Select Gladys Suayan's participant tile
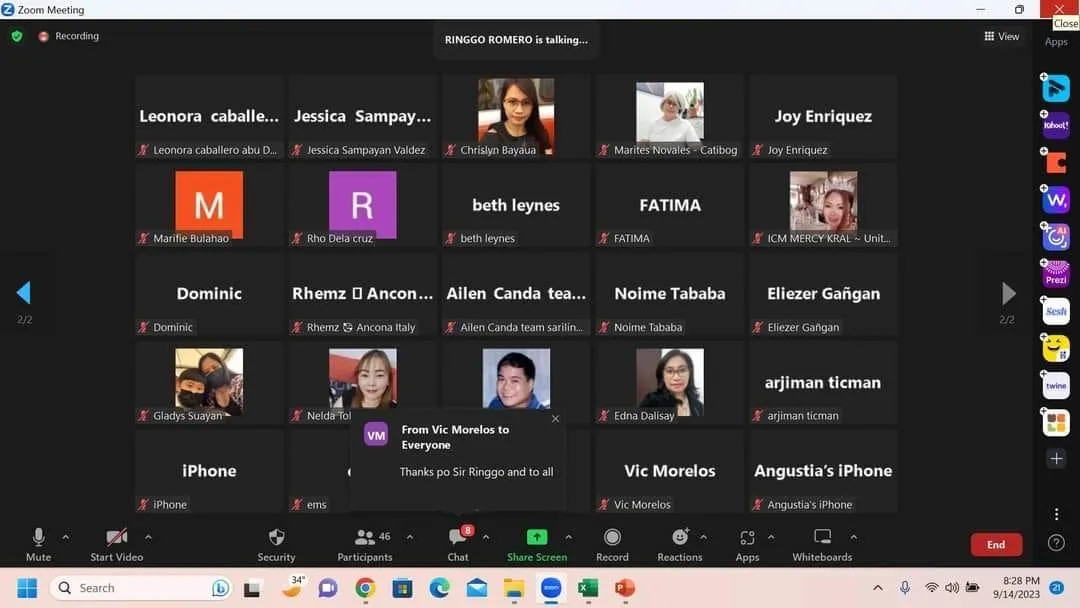Screen dimensions: 1080x608 click(209, 383)
